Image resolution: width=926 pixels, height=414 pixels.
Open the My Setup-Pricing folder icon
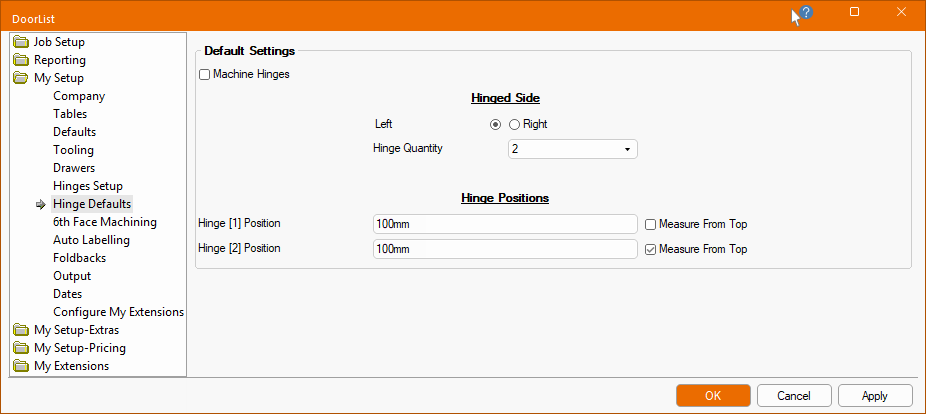pos(21,348)
